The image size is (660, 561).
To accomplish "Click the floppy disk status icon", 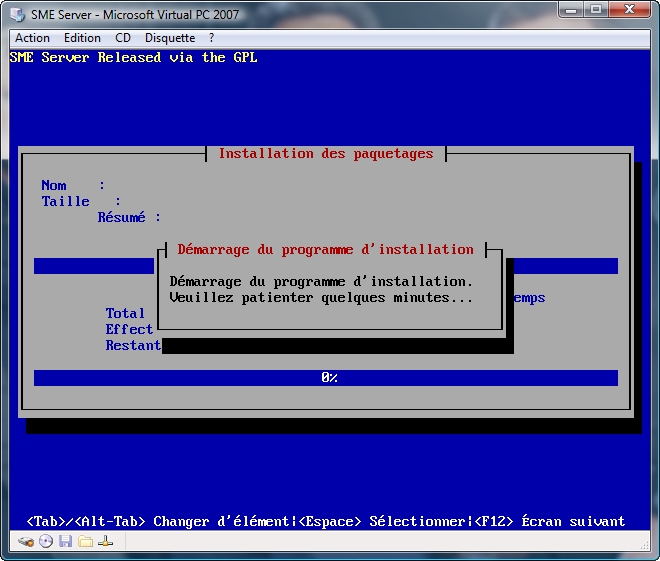I will (x=66, y=541).
